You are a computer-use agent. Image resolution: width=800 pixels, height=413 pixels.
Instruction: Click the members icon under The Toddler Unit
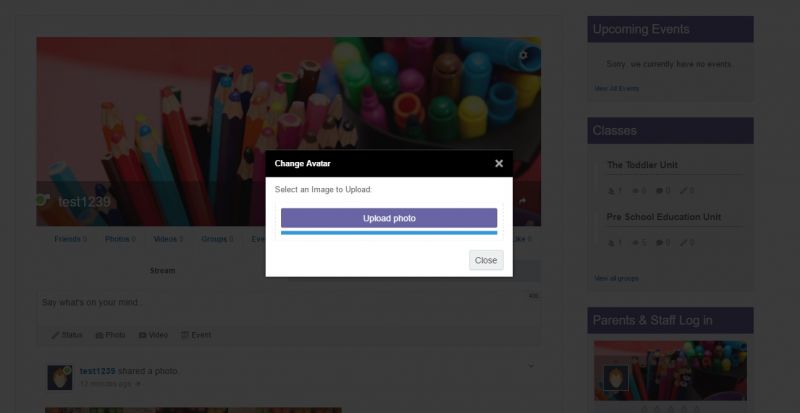pos(612,191)
